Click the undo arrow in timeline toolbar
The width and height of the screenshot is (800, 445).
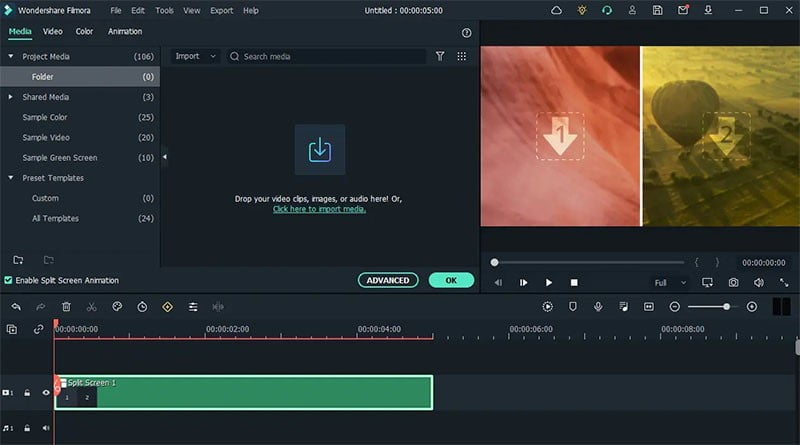[x=16, y=307]
